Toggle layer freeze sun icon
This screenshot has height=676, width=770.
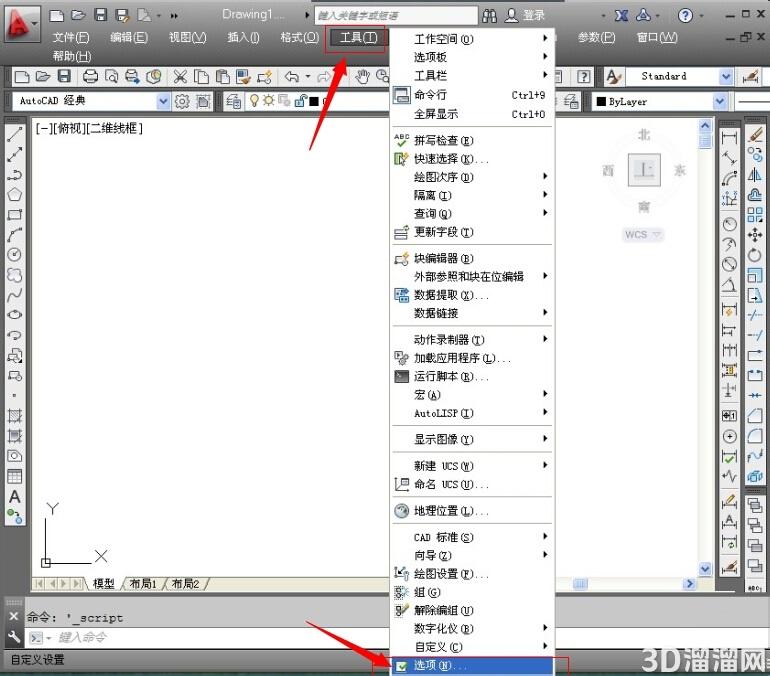point(268,101)
